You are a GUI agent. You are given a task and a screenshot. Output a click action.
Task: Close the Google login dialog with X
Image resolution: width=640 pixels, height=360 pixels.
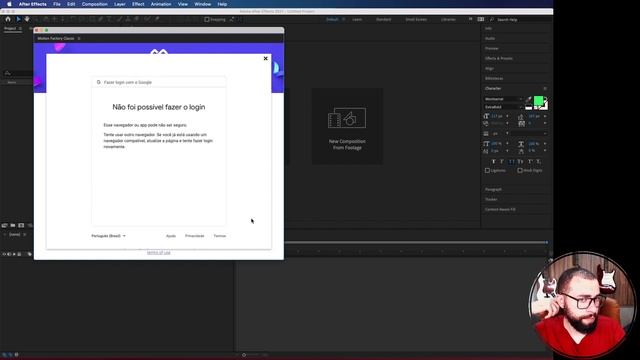(x=266, y=58)
